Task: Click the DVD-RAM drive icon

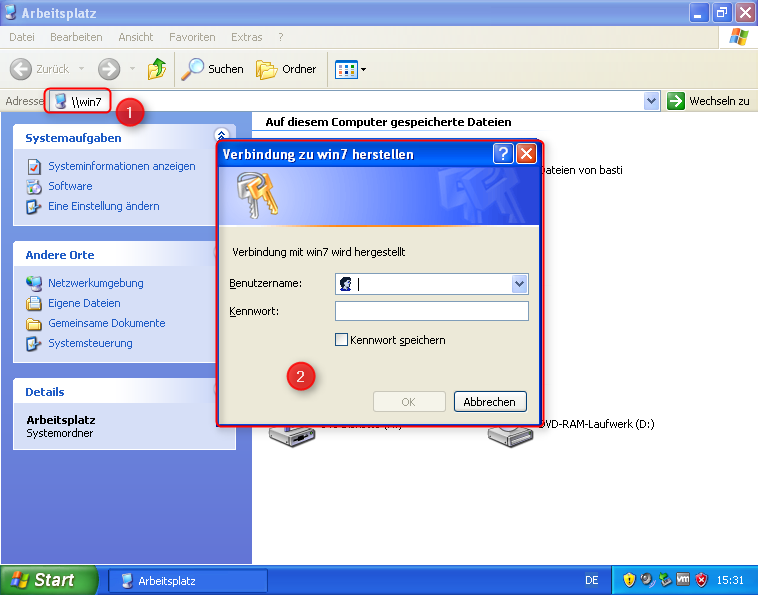Action: (510, 436)
